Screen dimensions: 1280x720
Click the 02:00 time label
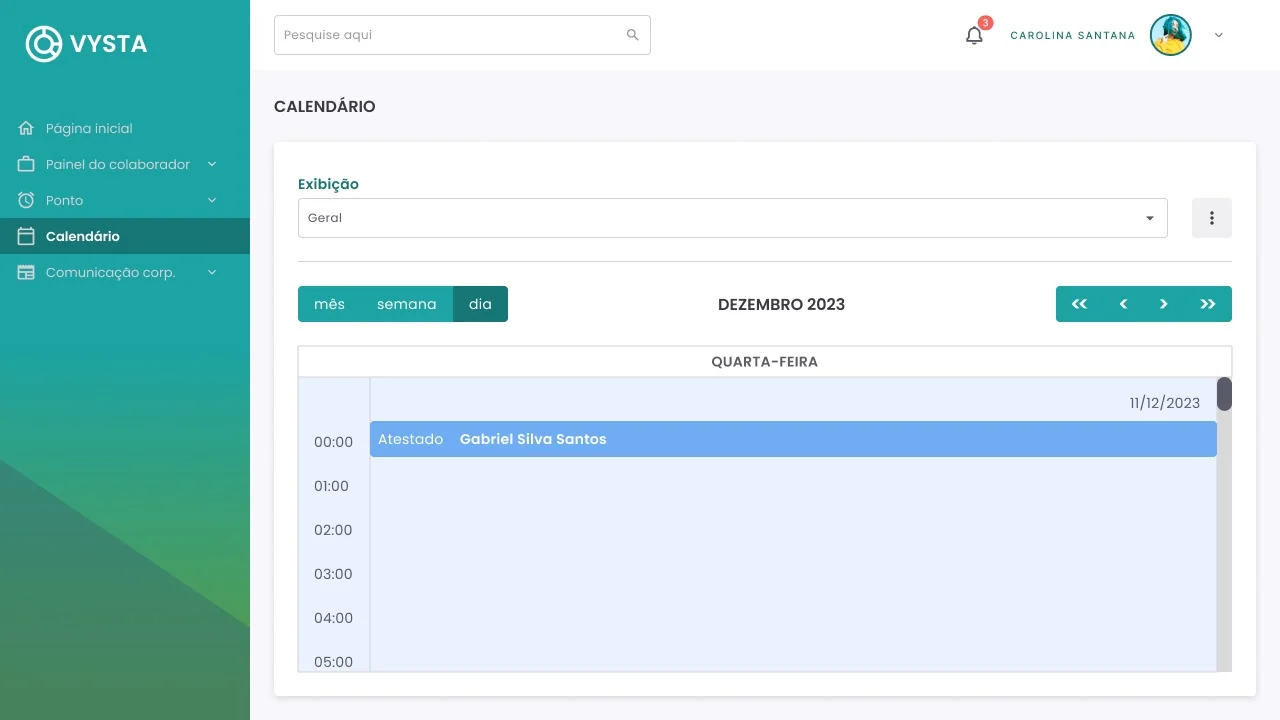point(333,530)
